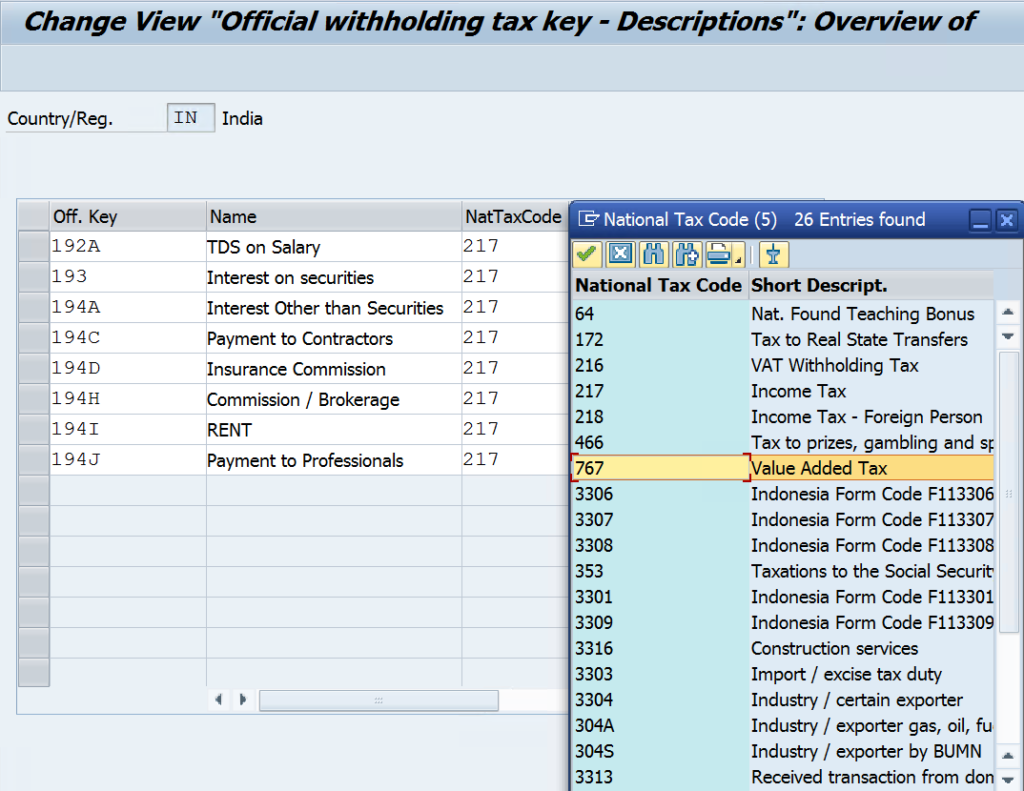This screenshot has width=1024, height=791.
Task: Click the green checkmark Copy icon
Action: 586,254
